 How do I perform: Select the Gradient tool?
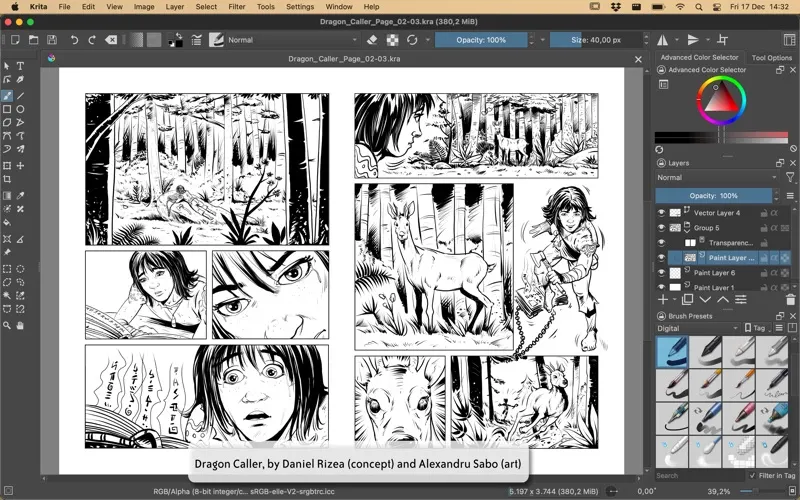click(x=7, y=195)
